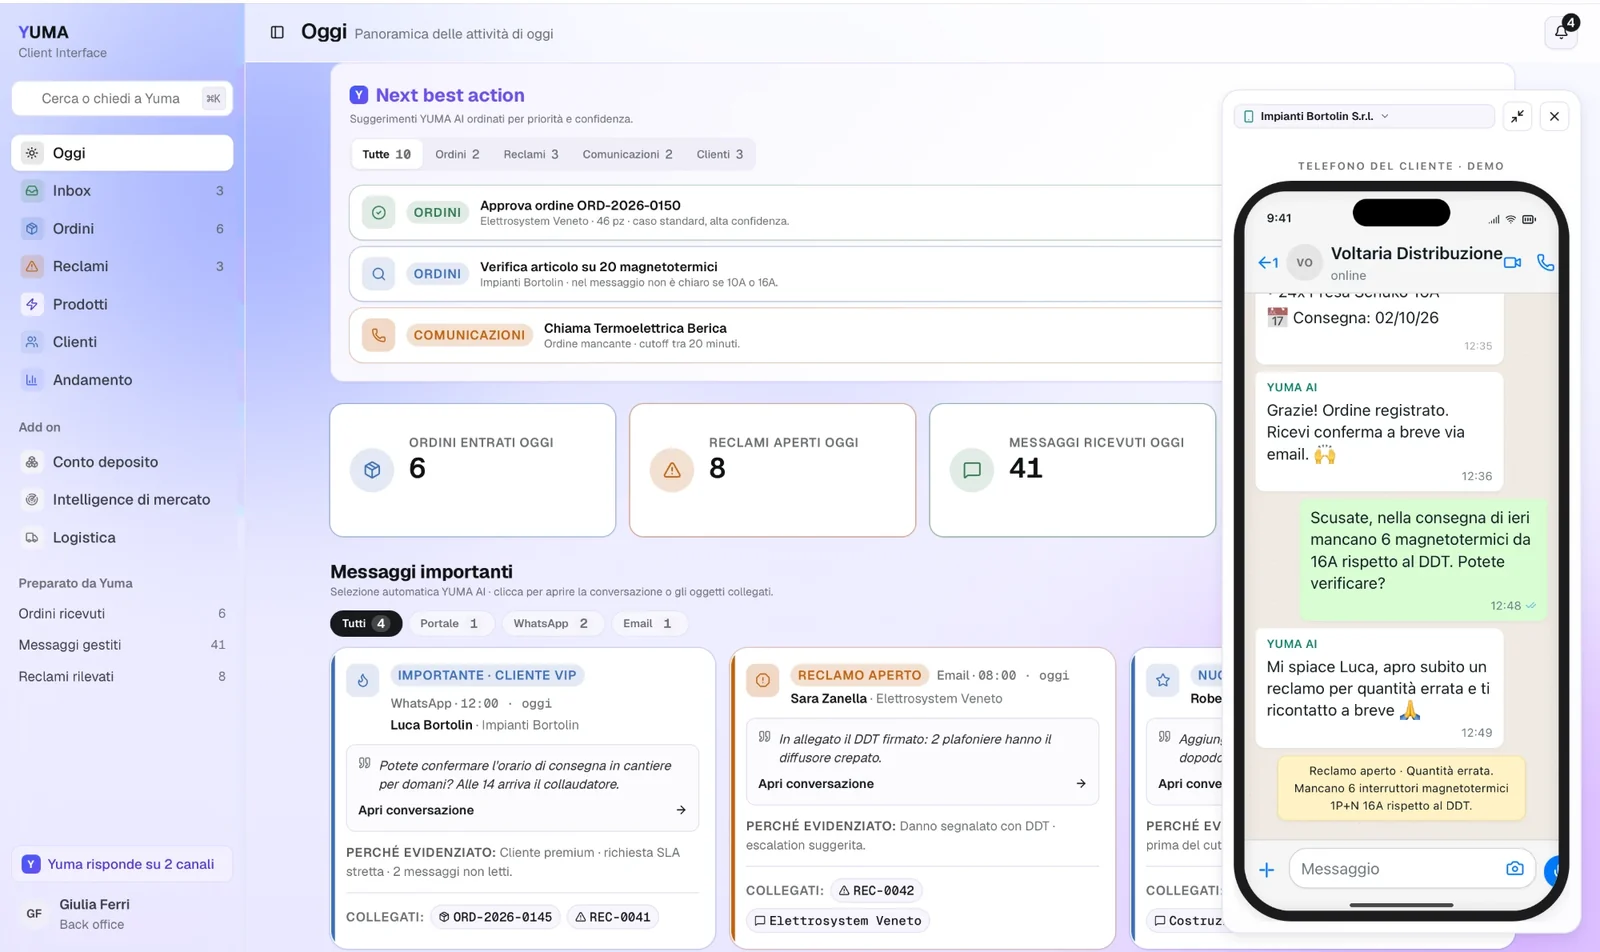The image size is (1600, 952).
Task: Click the Intelligence di mercato icon
Action: [x=32, y=499]
